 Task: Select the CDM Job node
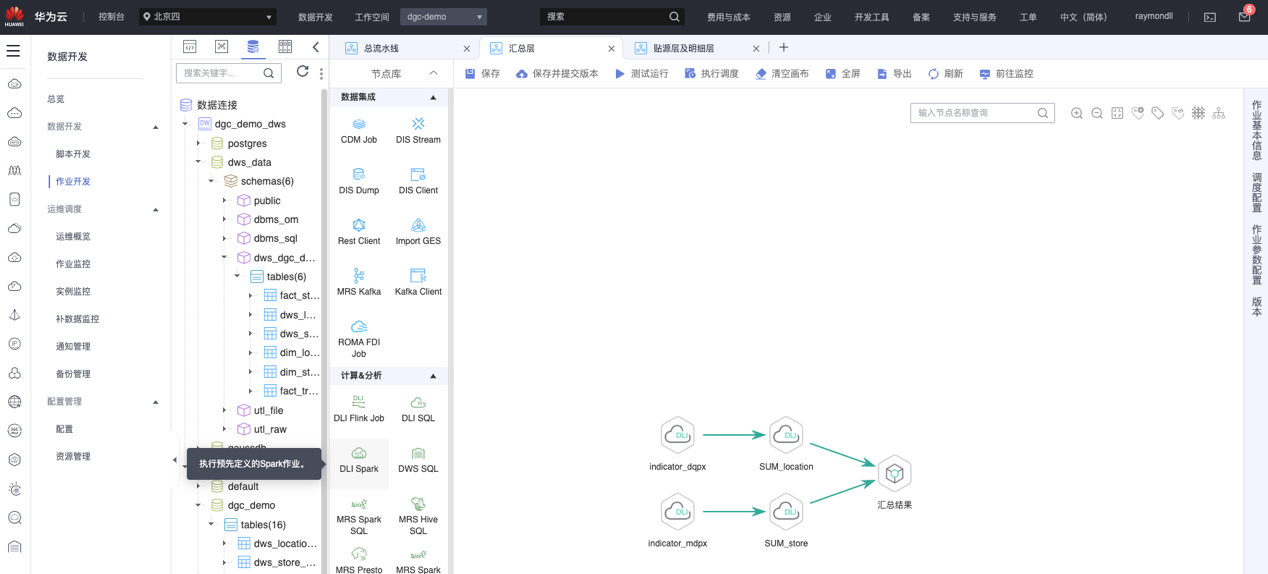click(x=359, y=130)
